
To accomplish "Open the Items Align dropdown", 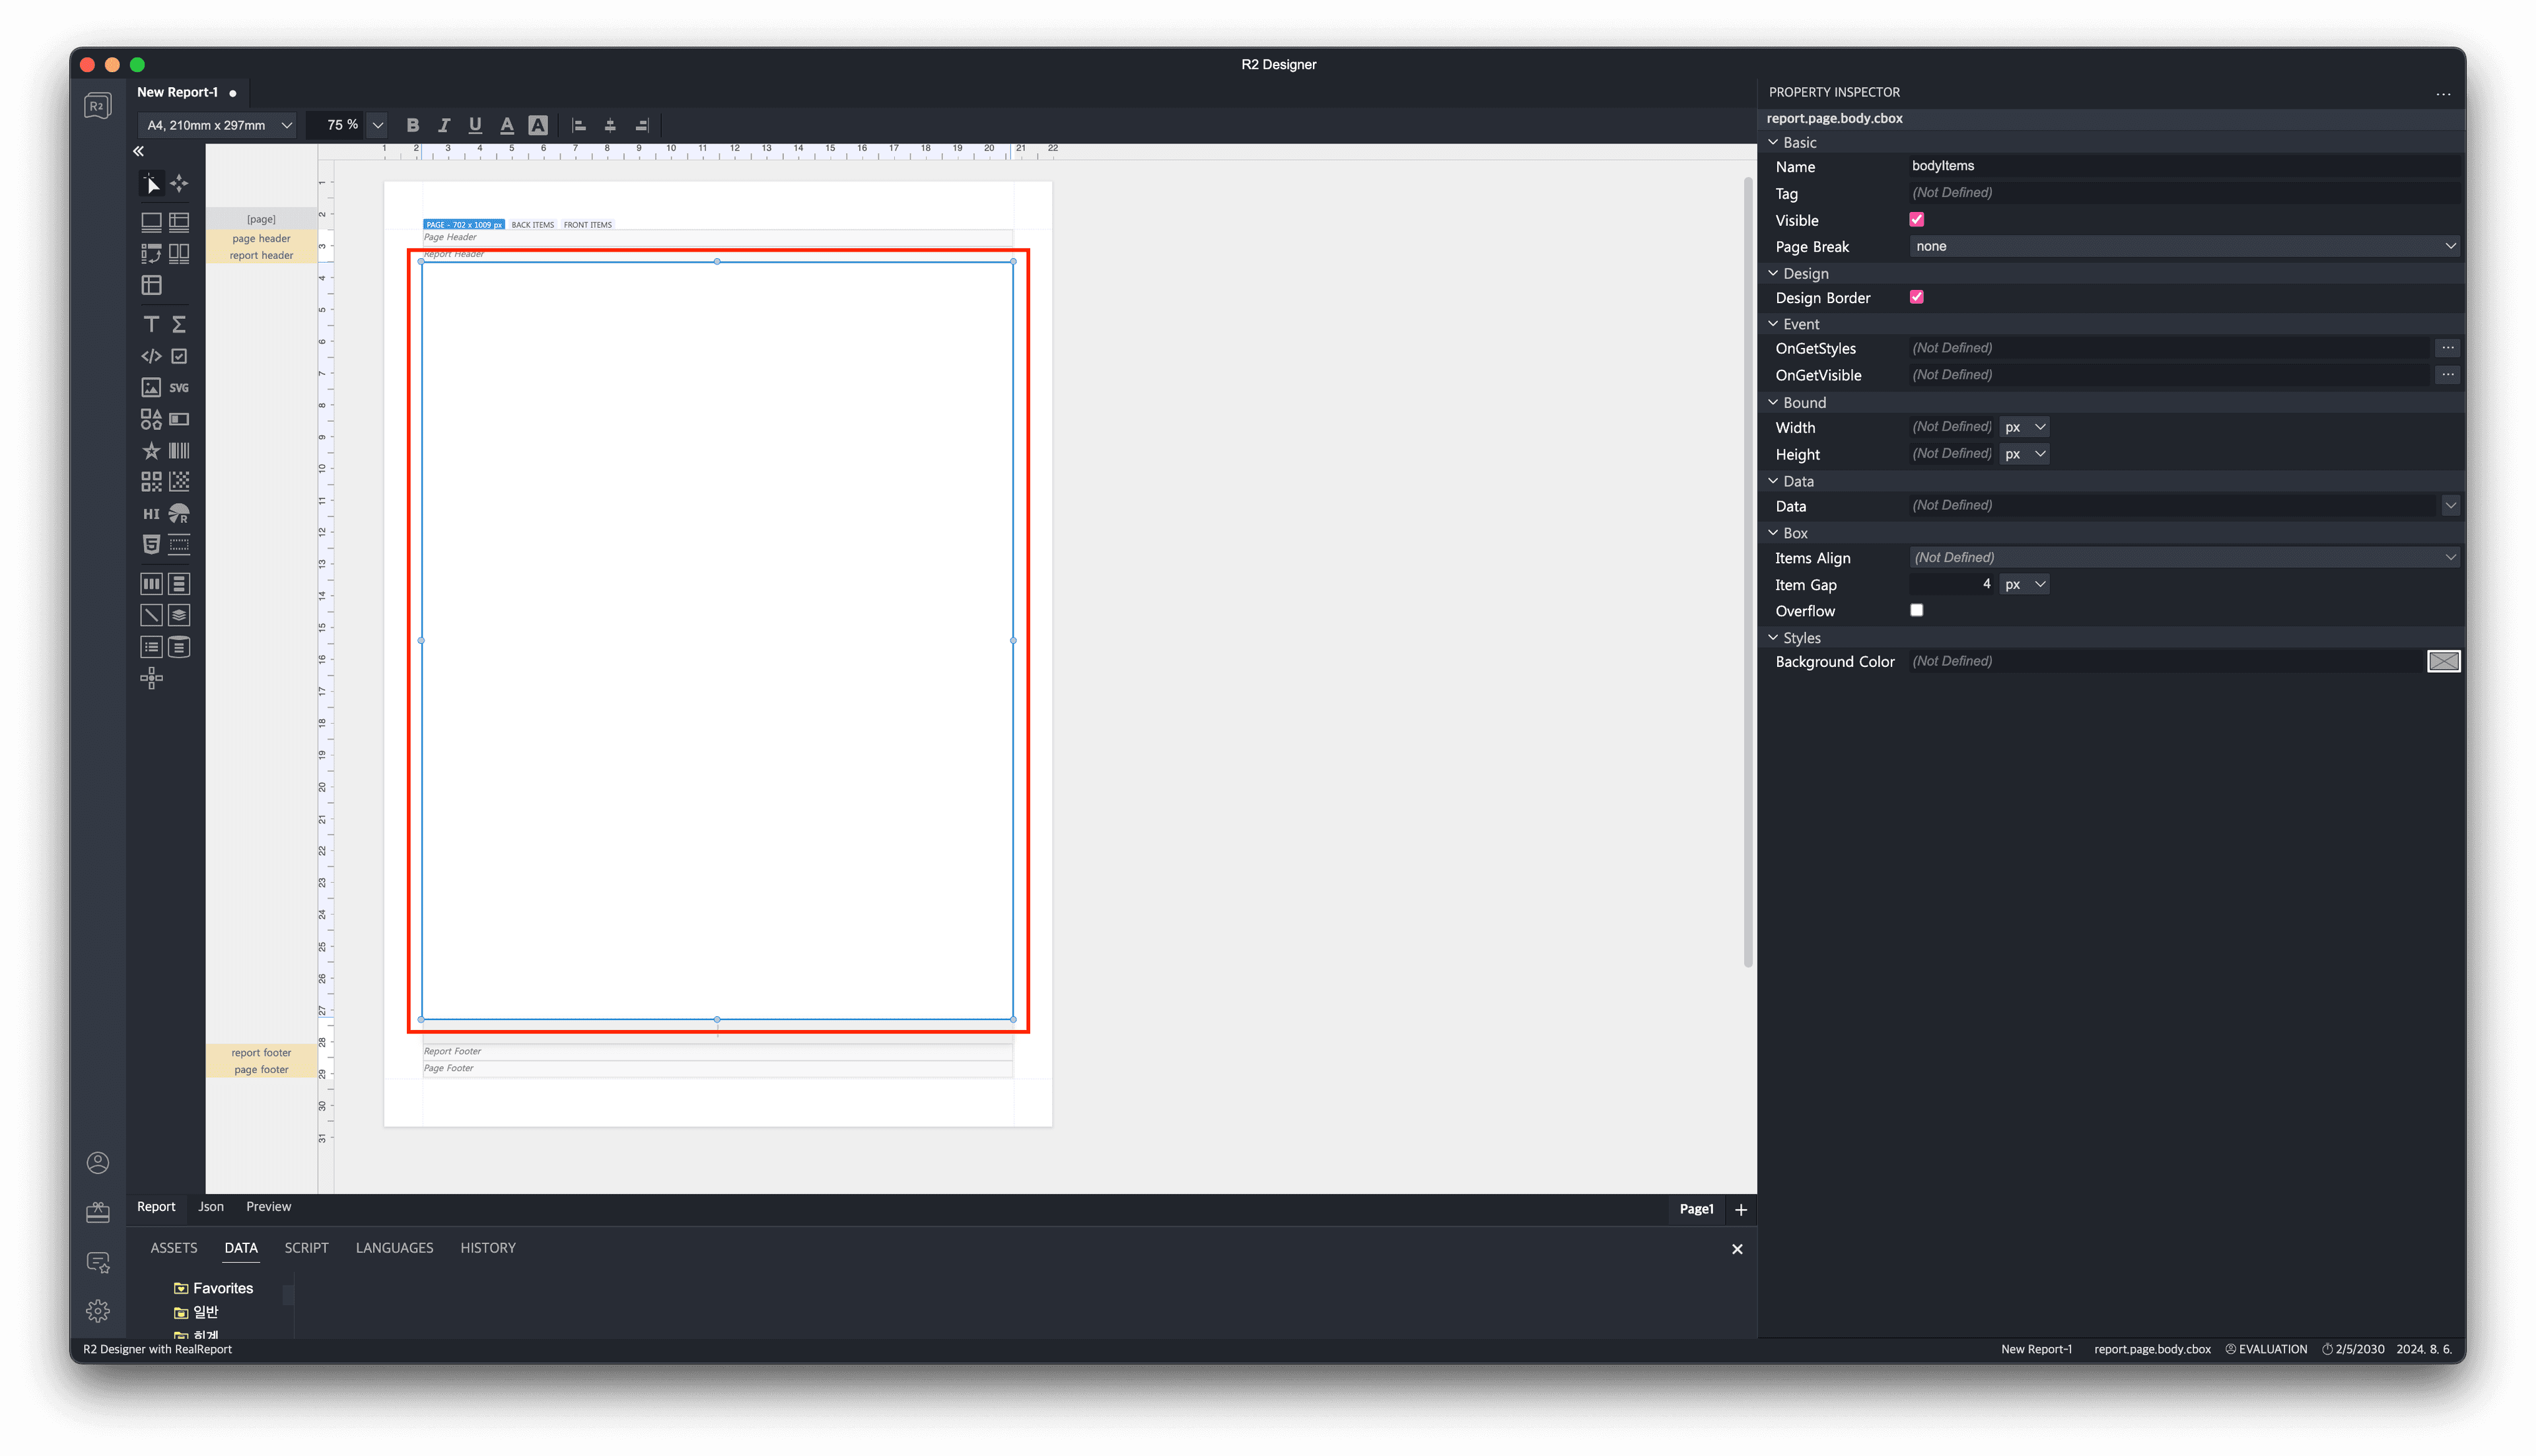I will click(x=2184, y=558).
